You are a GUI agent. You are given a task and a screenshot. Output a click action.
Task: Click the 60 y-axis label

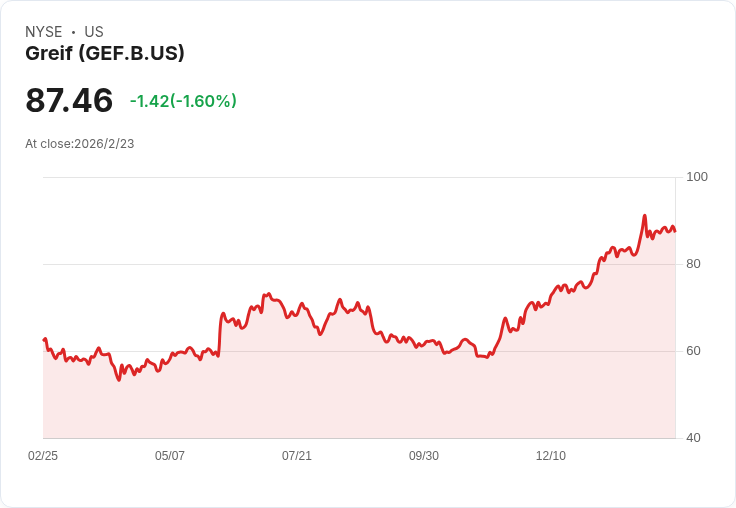[693, 351]
